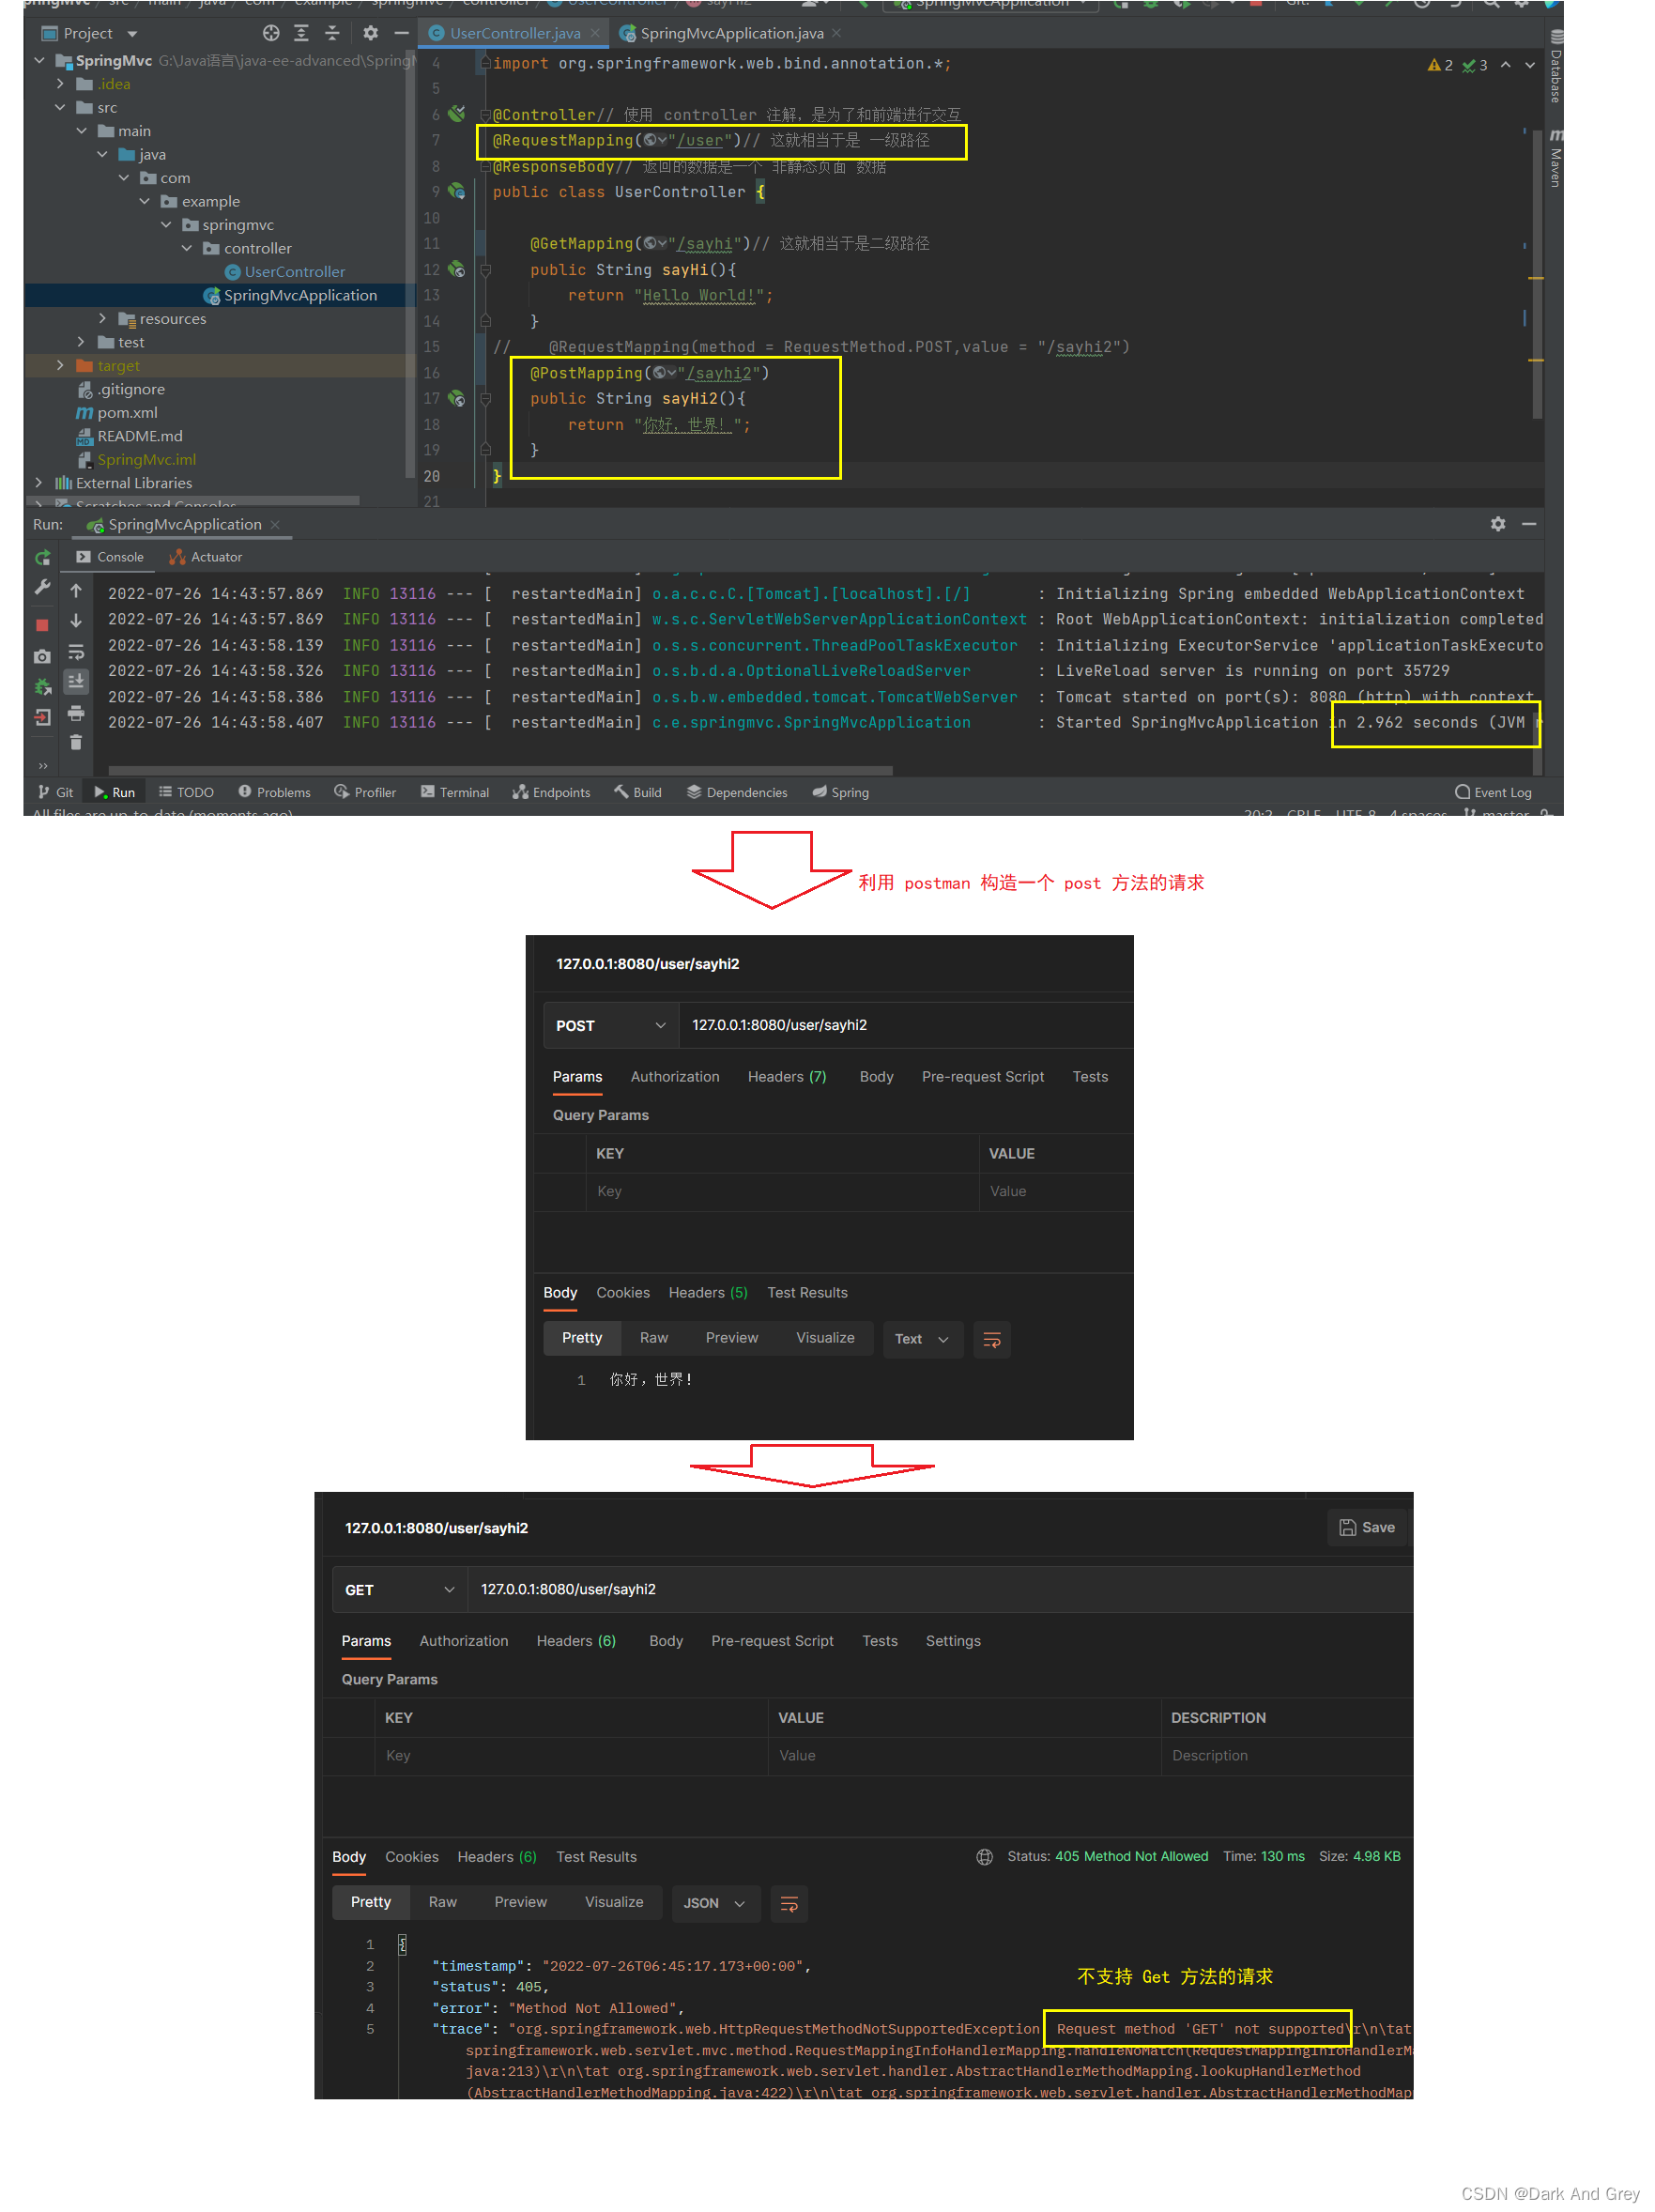
Task: Click the Up the stack trace arrow
Action: [76, 592]
